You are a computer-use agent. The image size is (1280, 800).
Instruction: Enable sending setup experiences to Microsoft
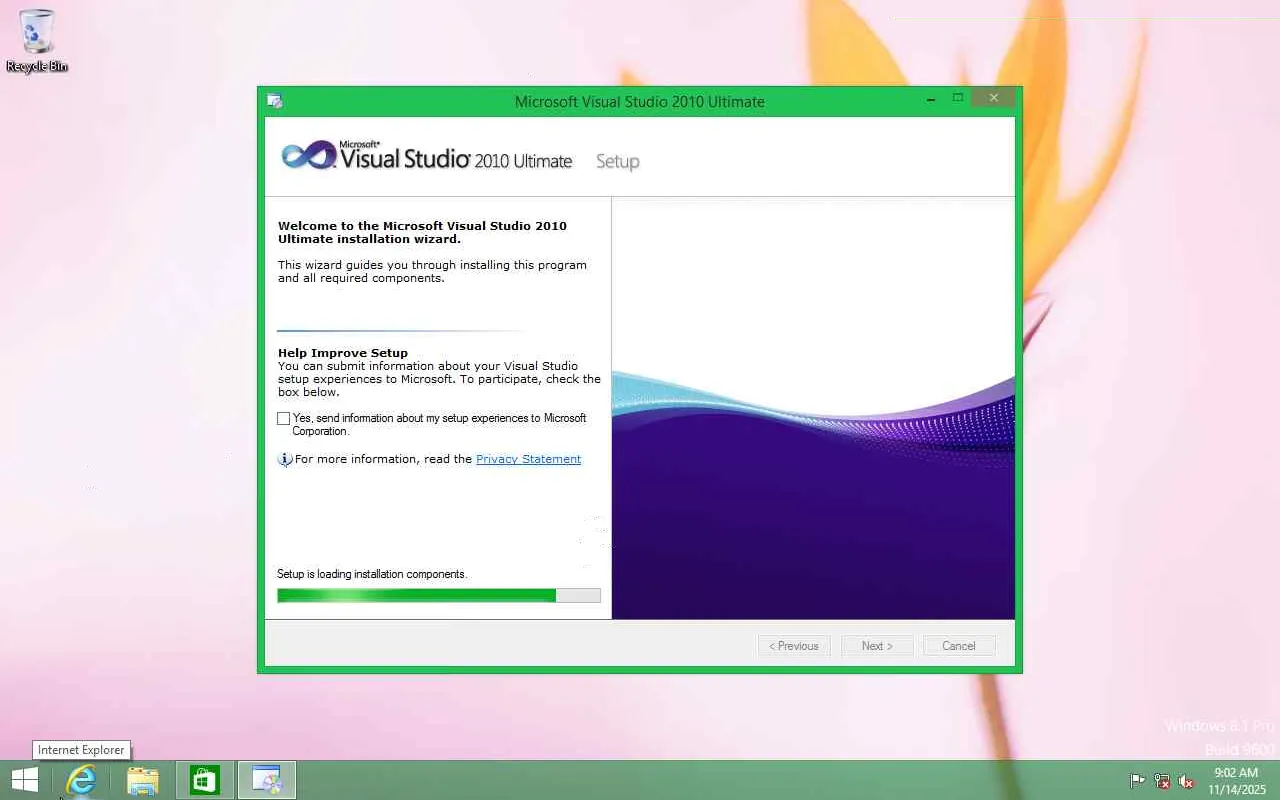point(284,419)
